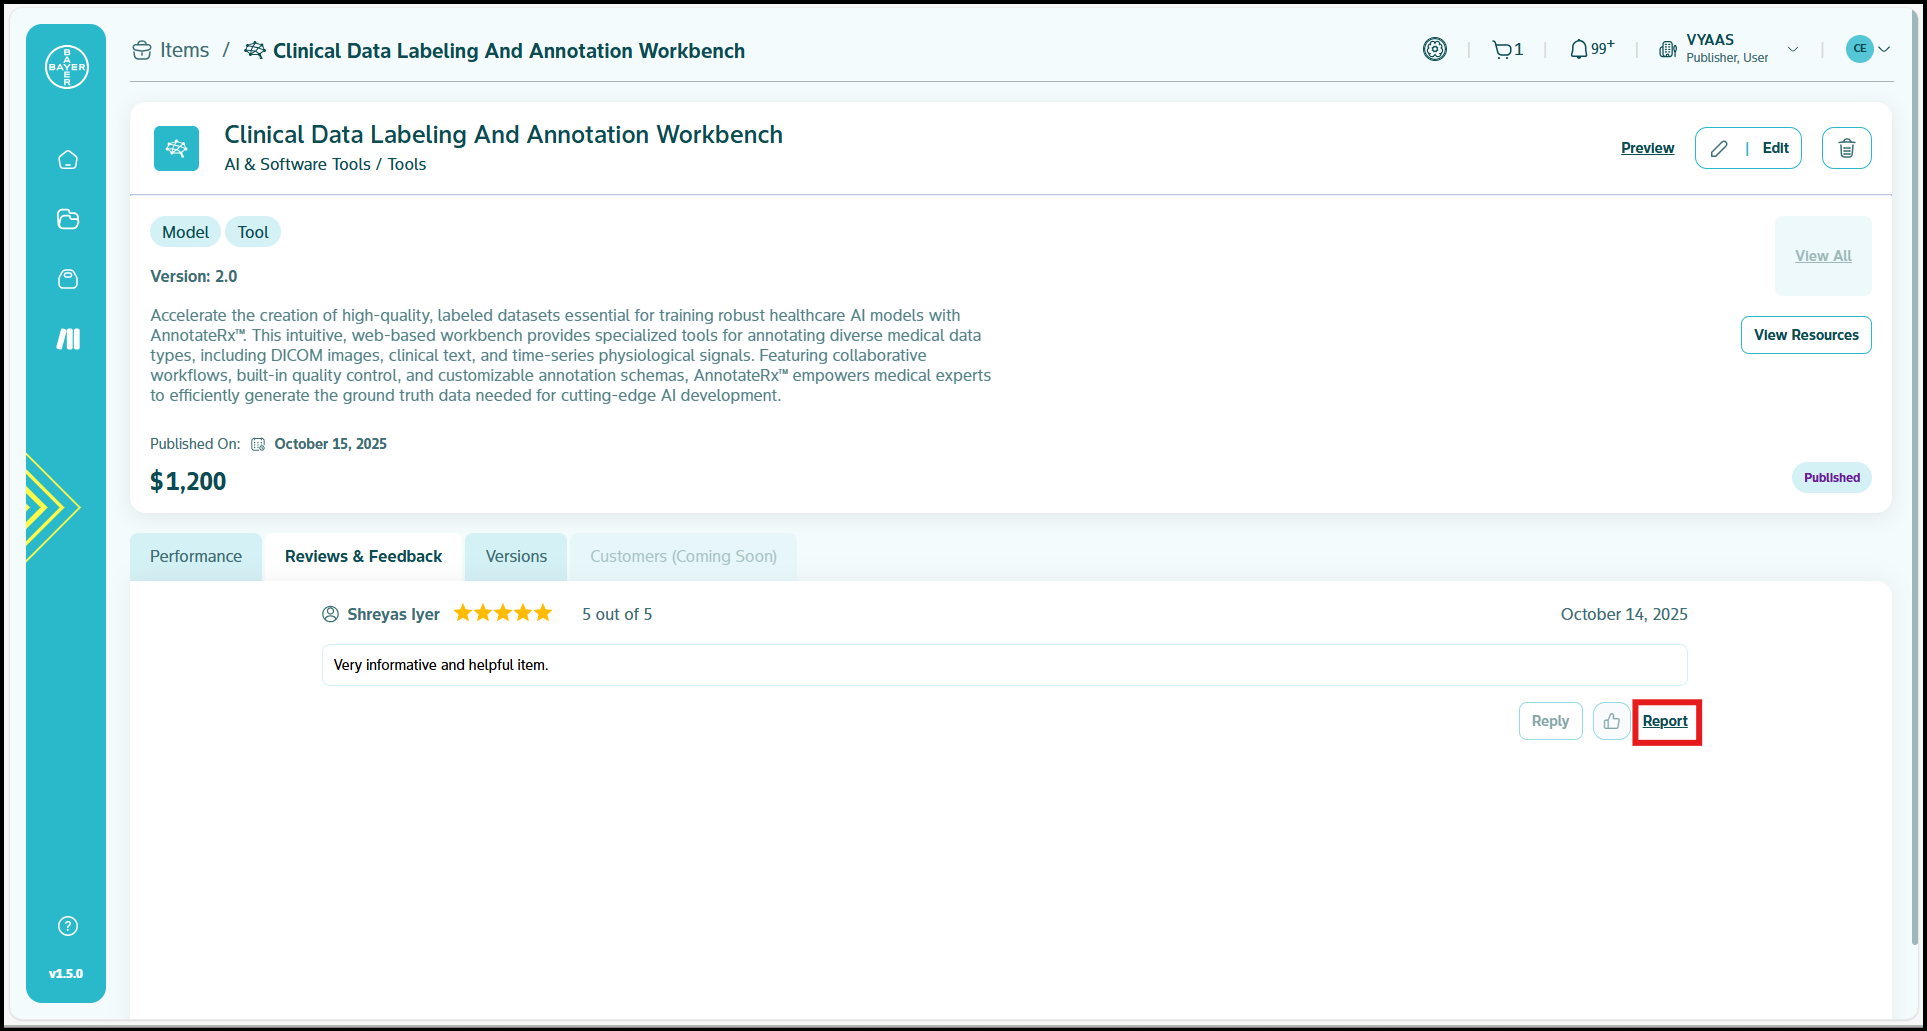Click the circular target icon in header
Image resolution: width=1927 pixels, height=1031 pixels.
(1435, 49)
